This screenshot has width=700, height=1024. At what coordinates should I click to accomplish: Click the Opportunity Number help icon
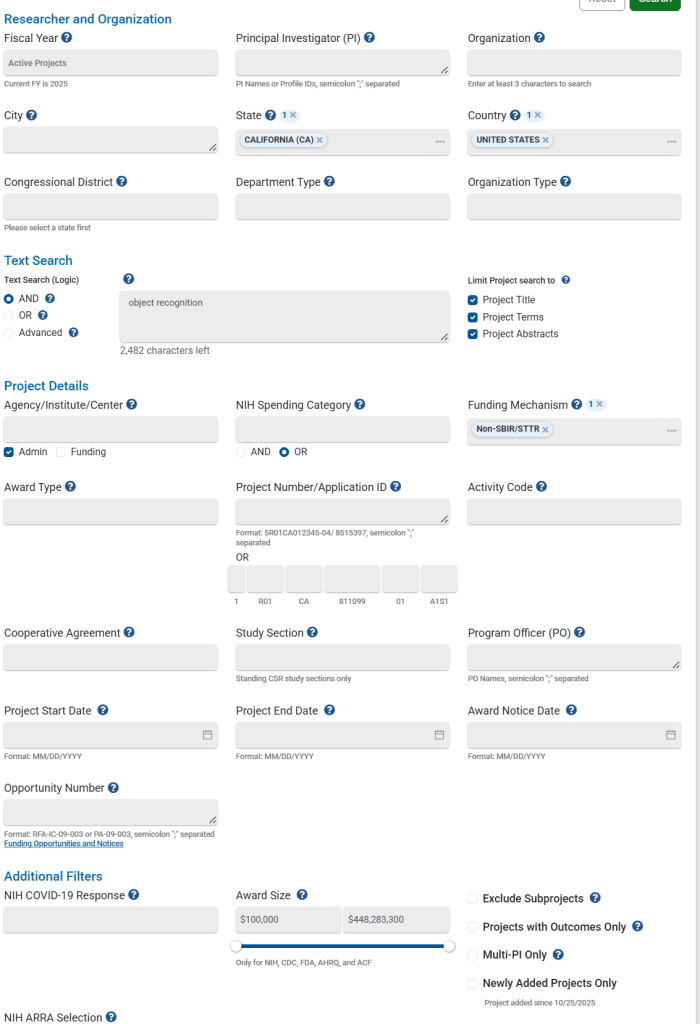[x=113, y=788]
